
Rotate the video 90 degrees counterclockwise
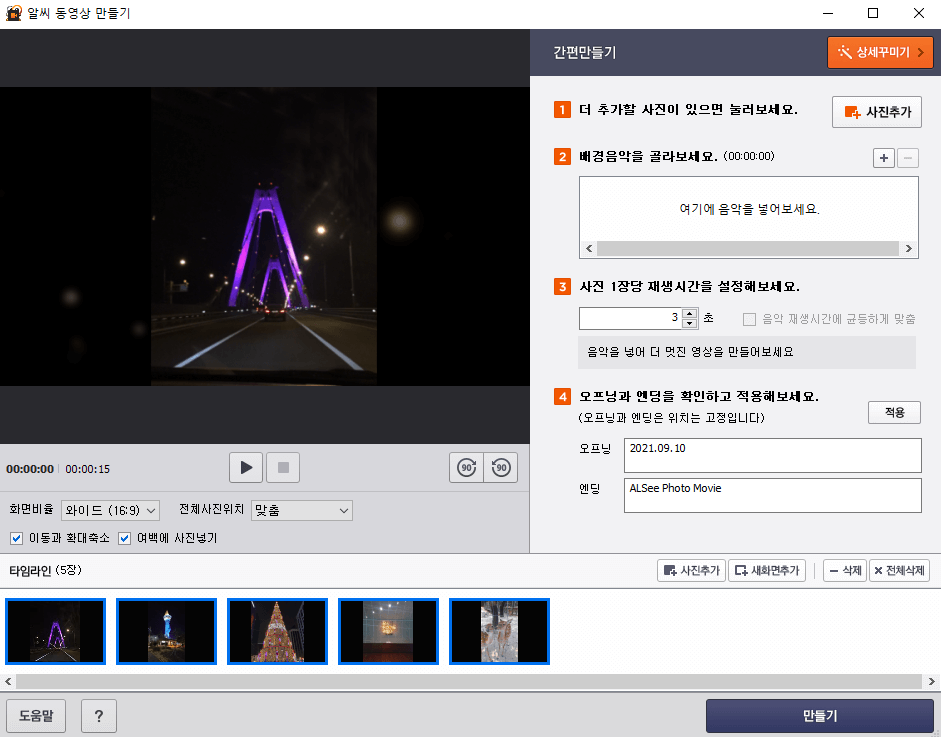point(499,467)
